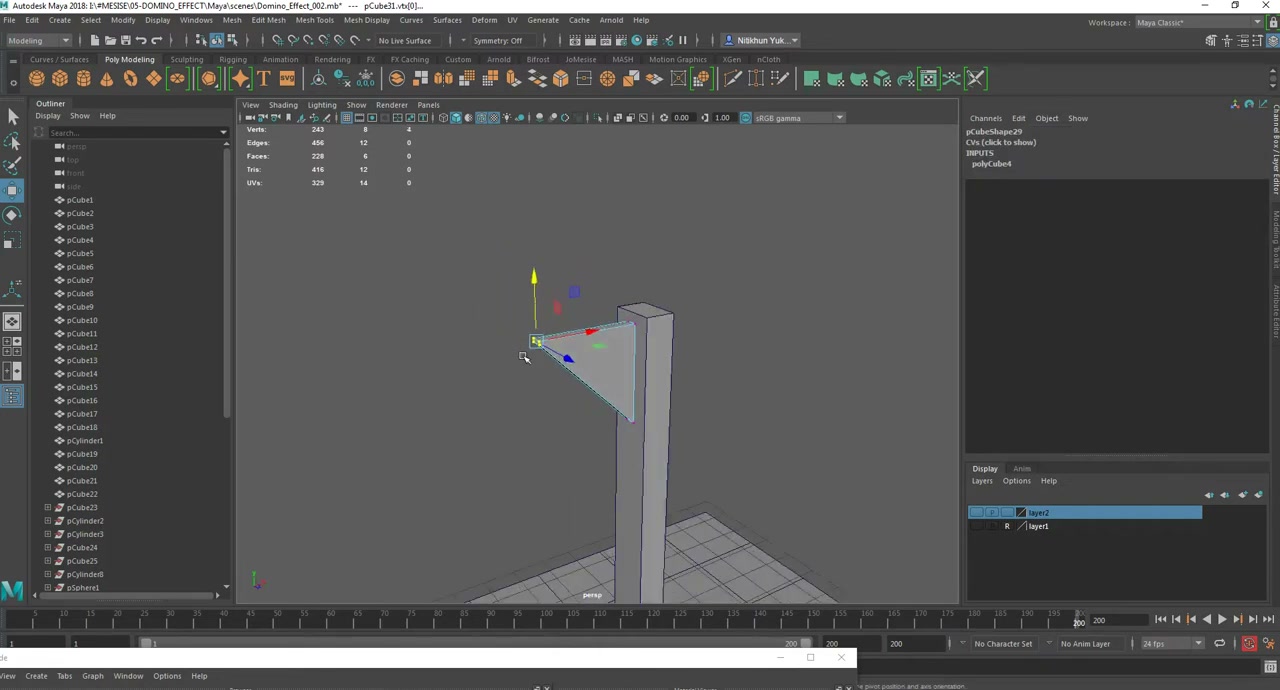This screenshot has height=690, width=1280.
Task: Click the layer2 color swatch
Action: pyautogui.click(x=1021, y=513)
